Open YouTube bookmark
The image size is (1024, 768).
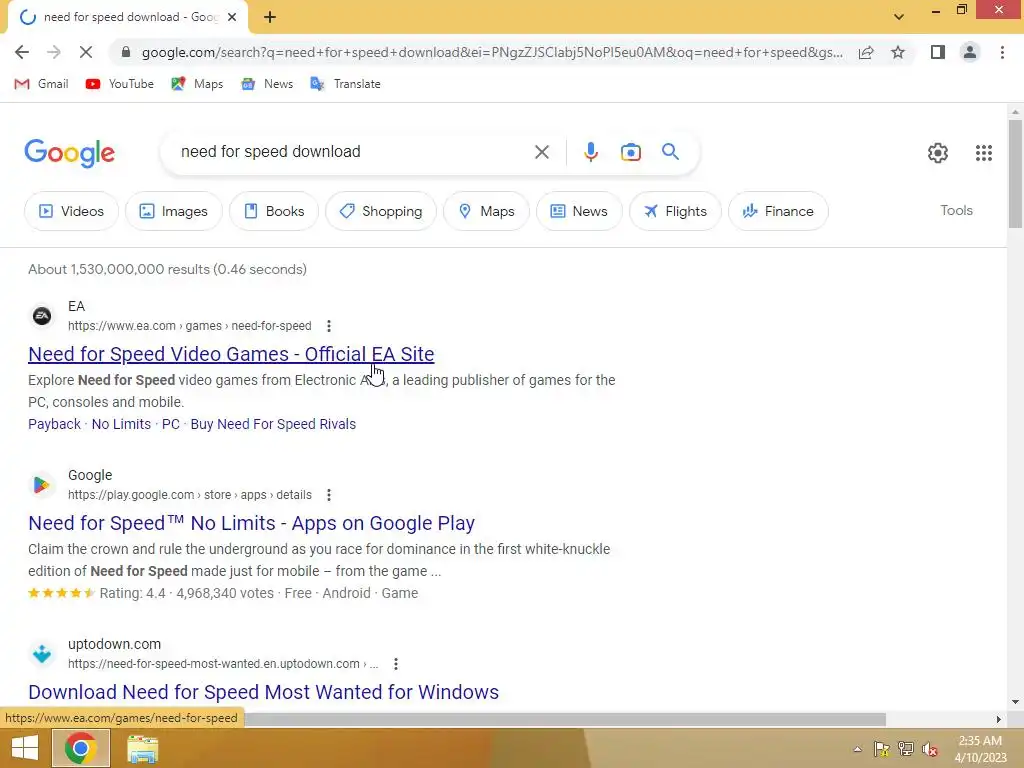pos(120,84)
